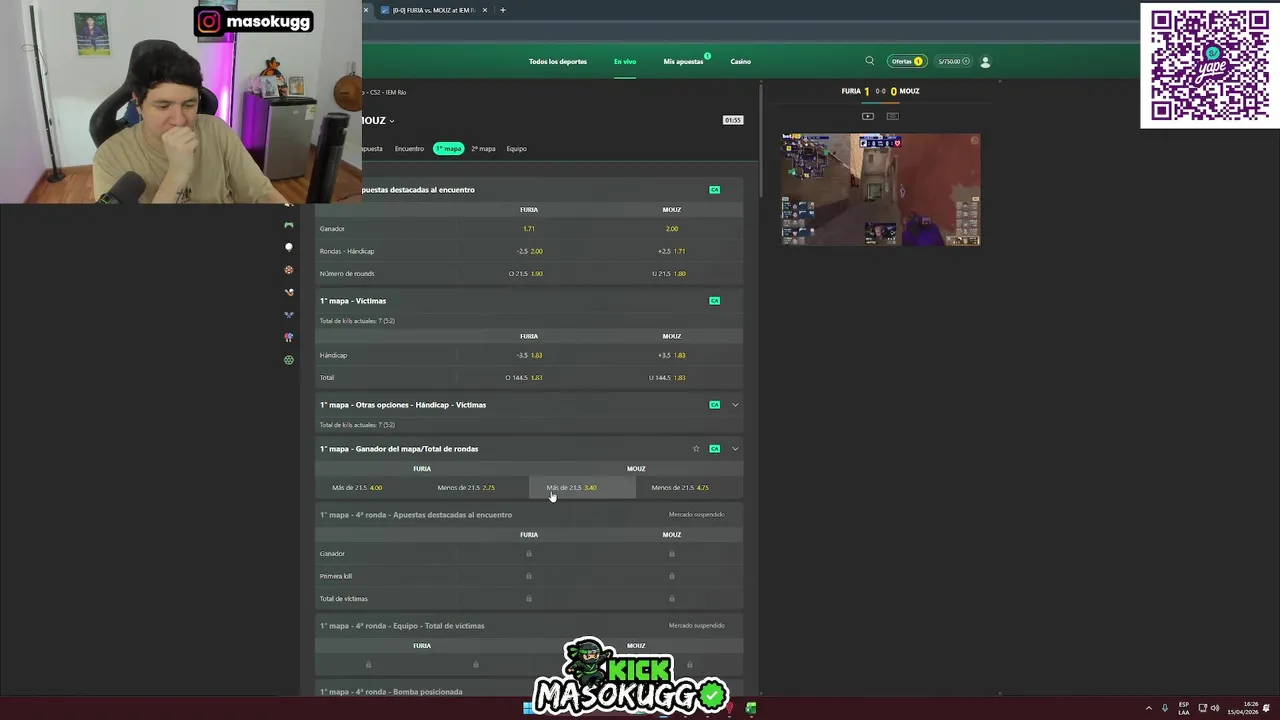Screen dimensions: 1280x720
Task: Select the FURIA vs. MOUZ browser tab
Action: (x=434, y=10)
